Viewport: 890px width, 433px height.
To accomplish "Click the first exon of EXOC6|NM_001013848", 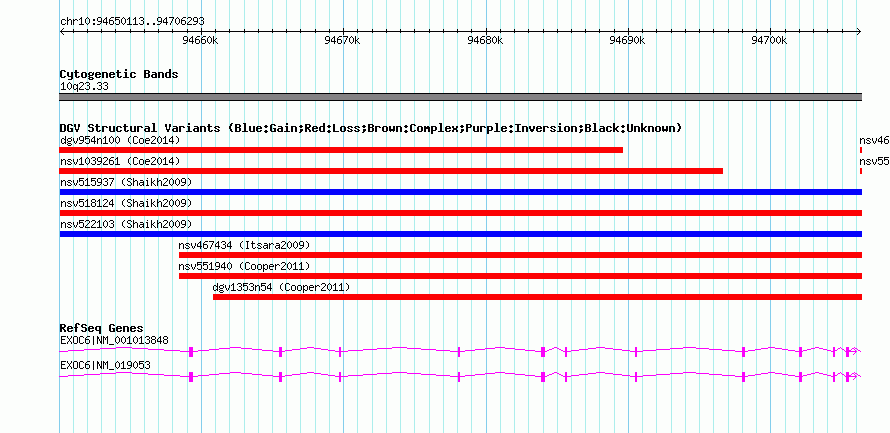I will pos(191,352).
